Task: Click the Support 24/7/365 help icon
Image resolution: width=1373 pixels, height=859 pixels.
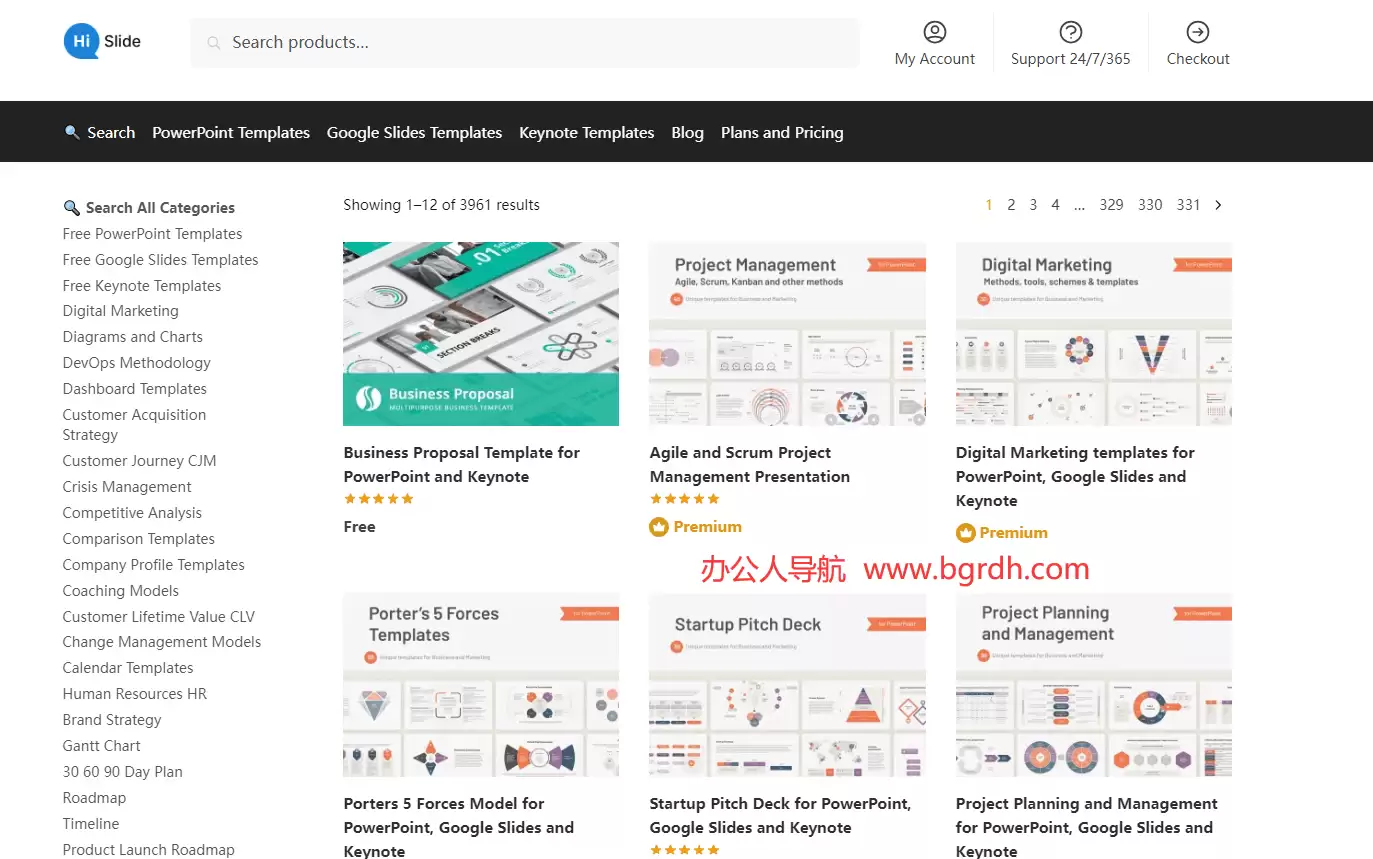Action: [x=1070, y=32]
